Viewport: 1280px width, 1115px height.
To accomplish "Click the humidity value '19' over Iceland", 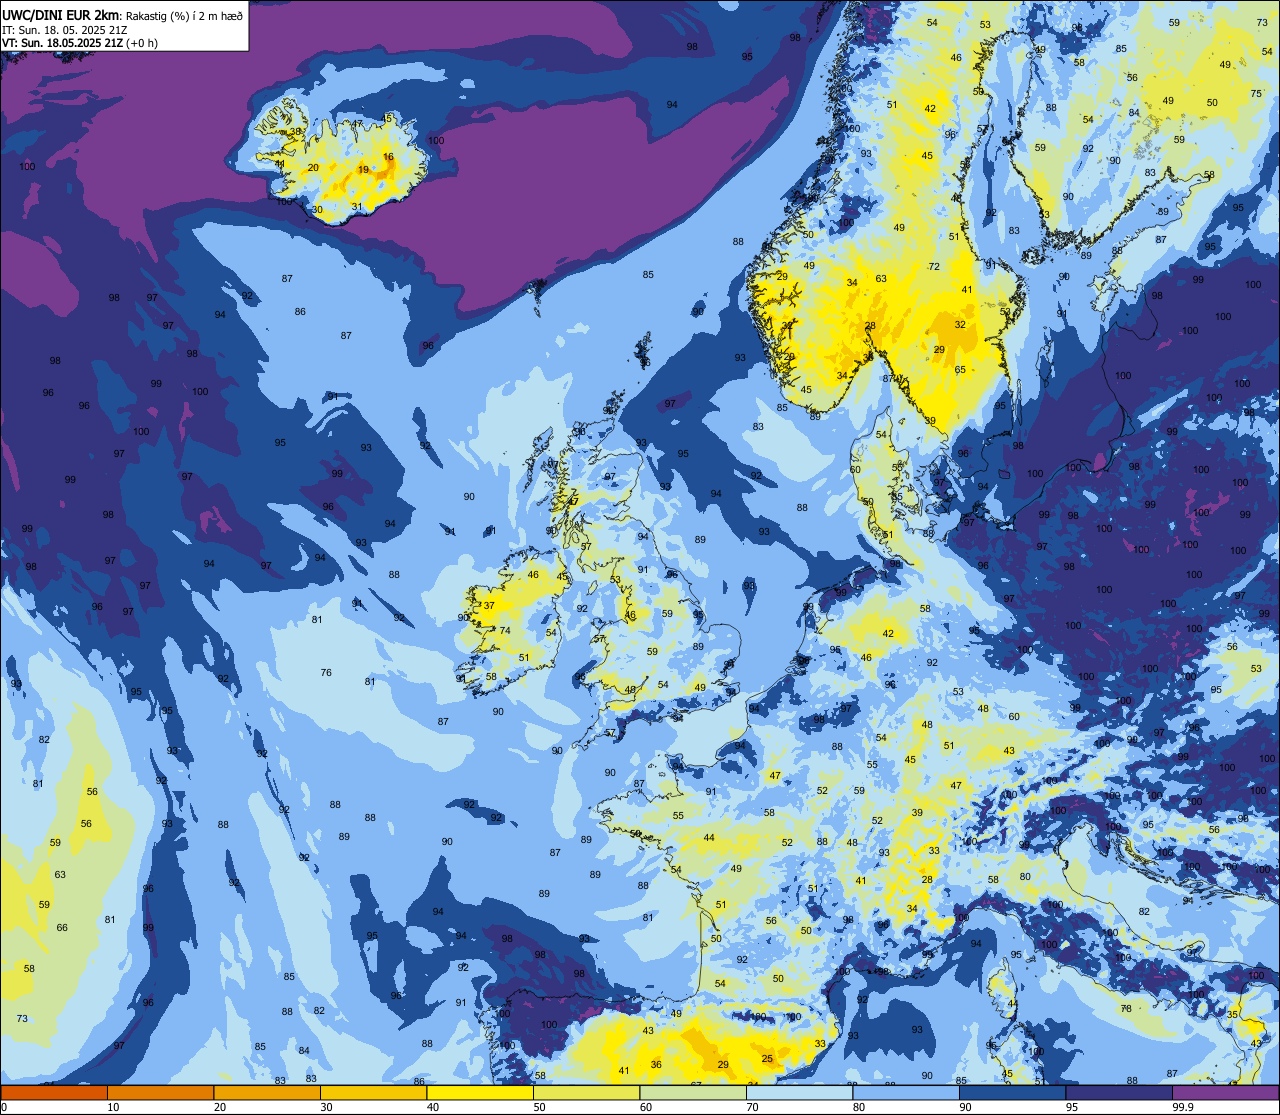I will point(363,170).
